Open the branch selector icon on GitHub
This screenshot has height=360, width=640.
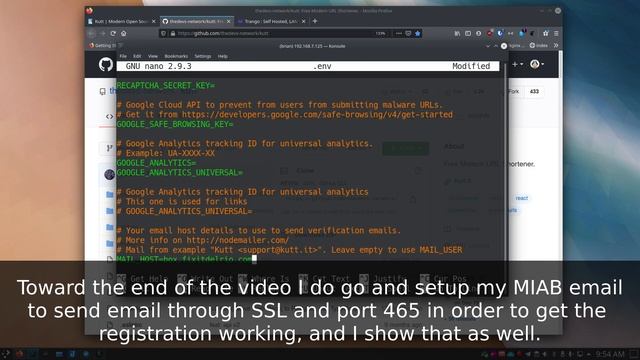tap(109, 148)
